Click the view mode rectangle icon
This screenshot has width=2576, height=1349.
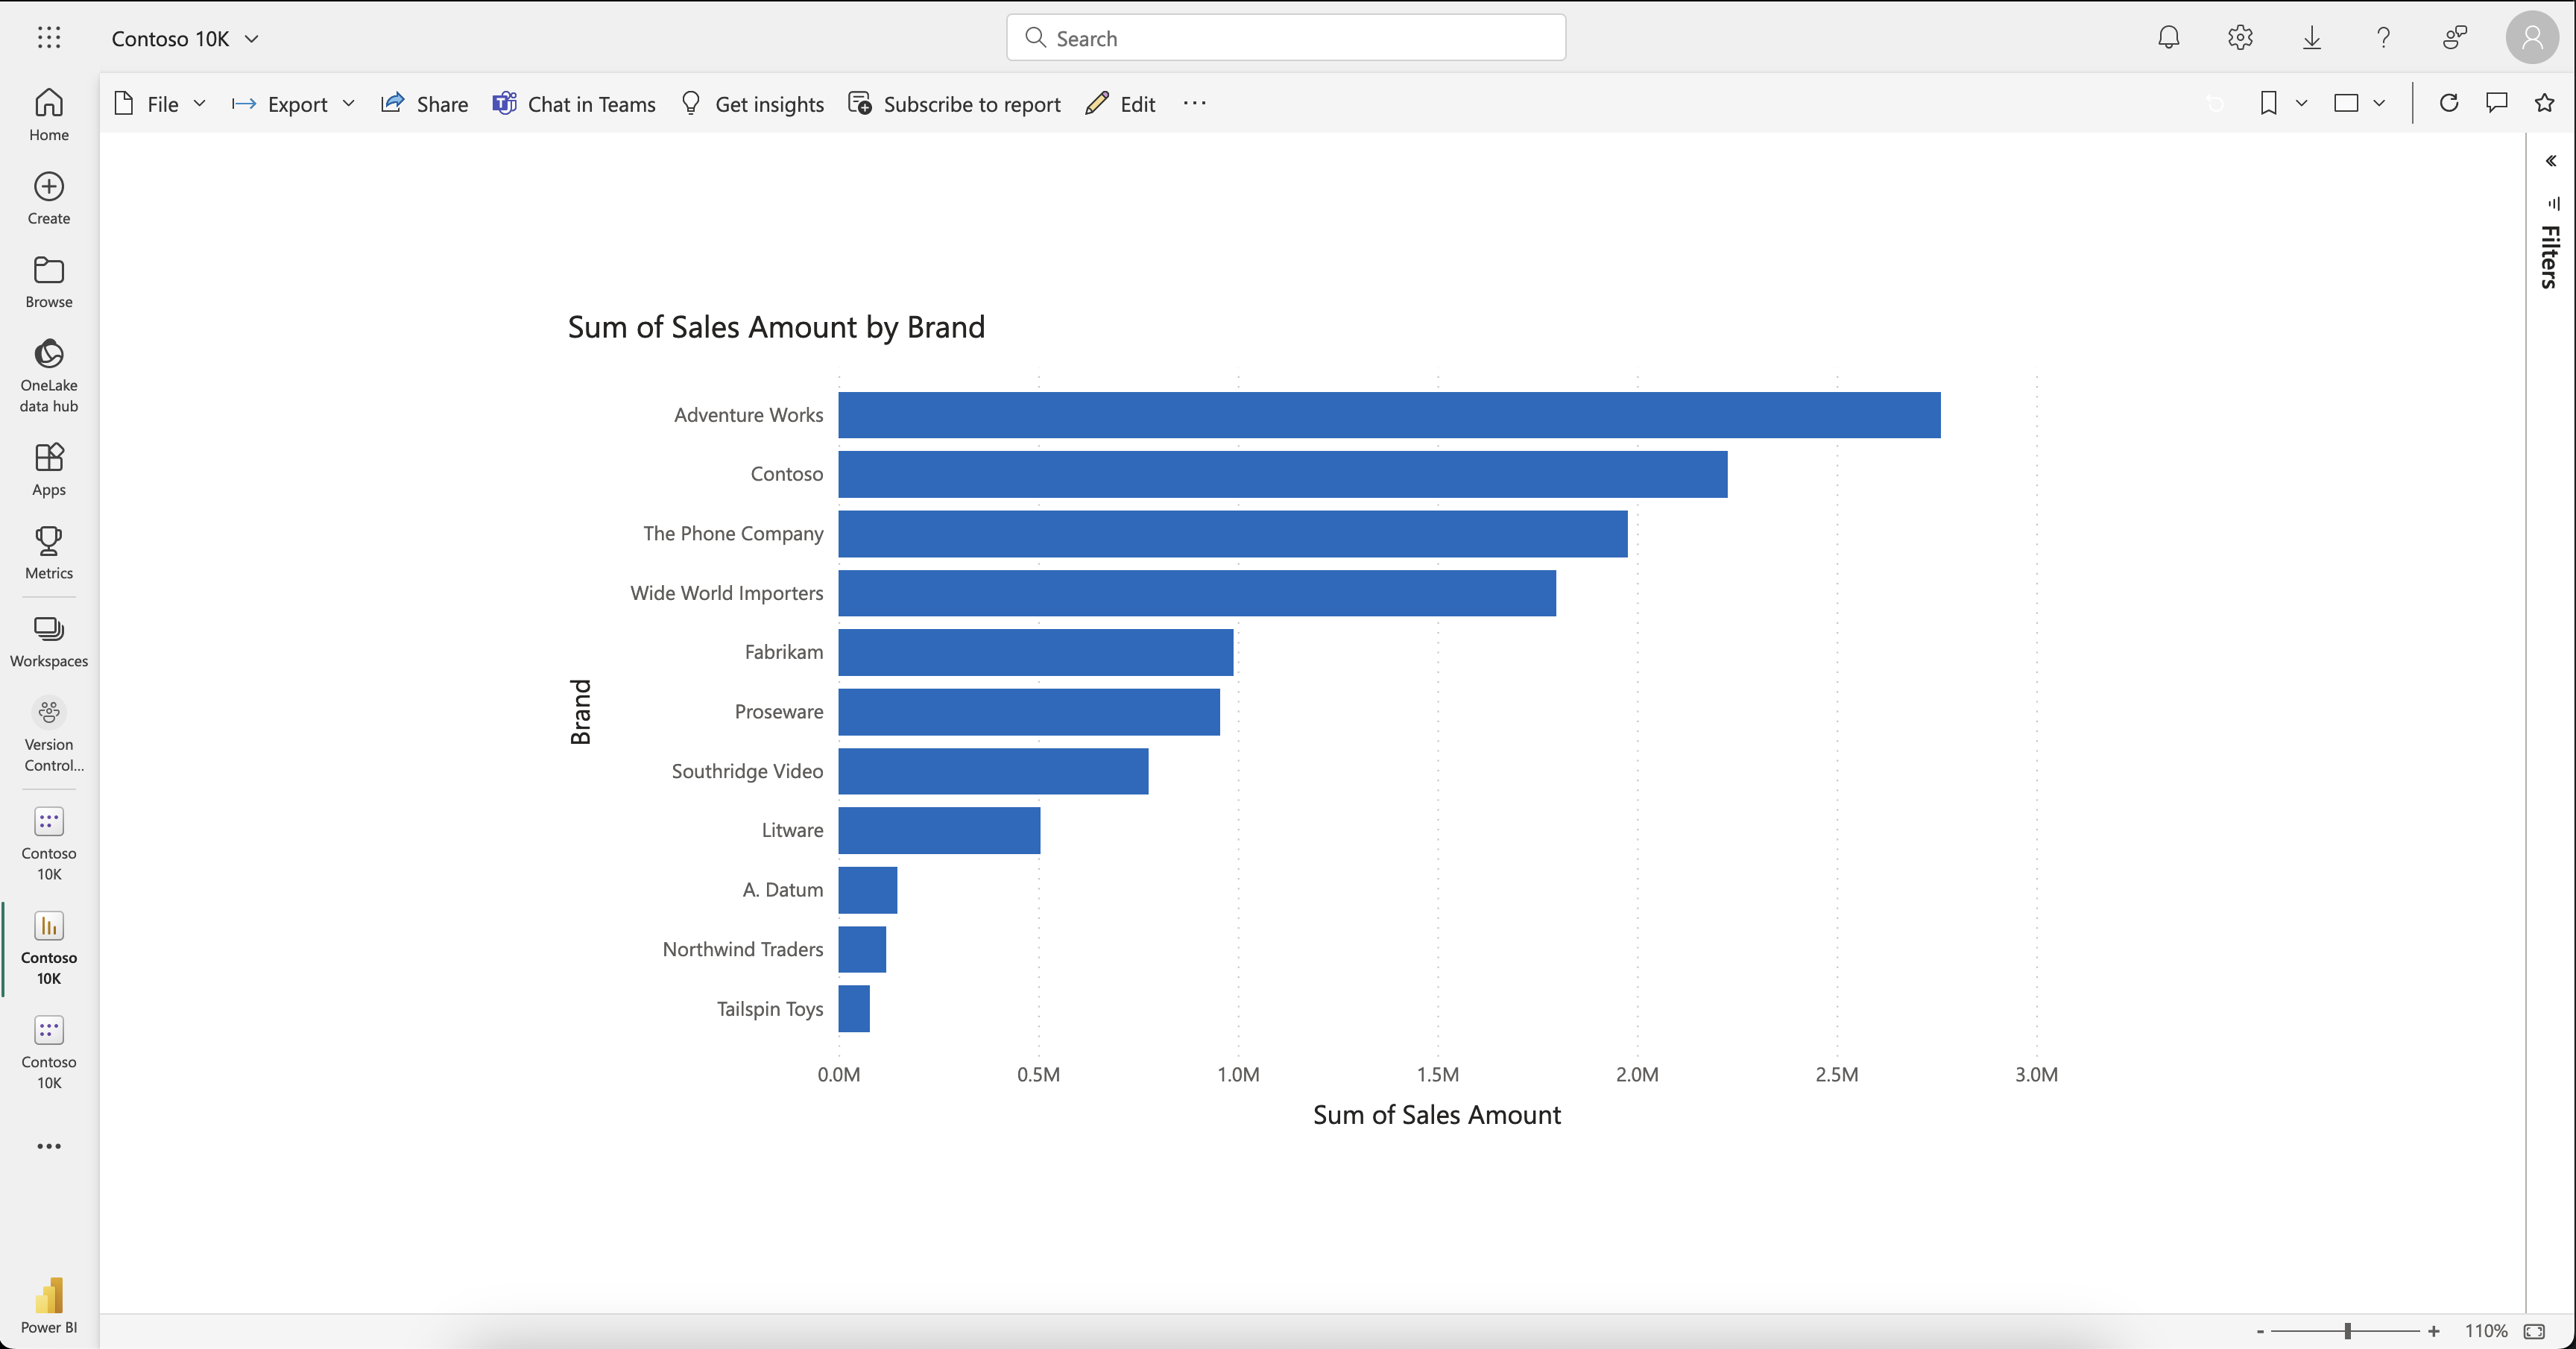coord(2346,103)
